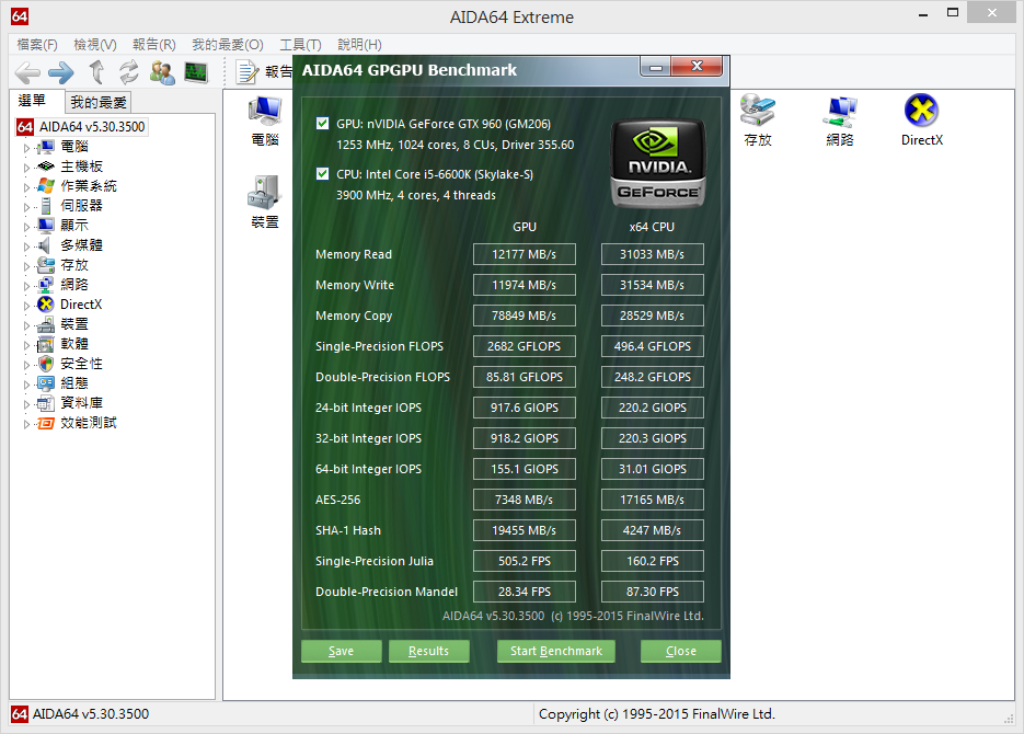Expand the 存放 storage tree node
The image size is (1024, 734).
tap(27, 266)
